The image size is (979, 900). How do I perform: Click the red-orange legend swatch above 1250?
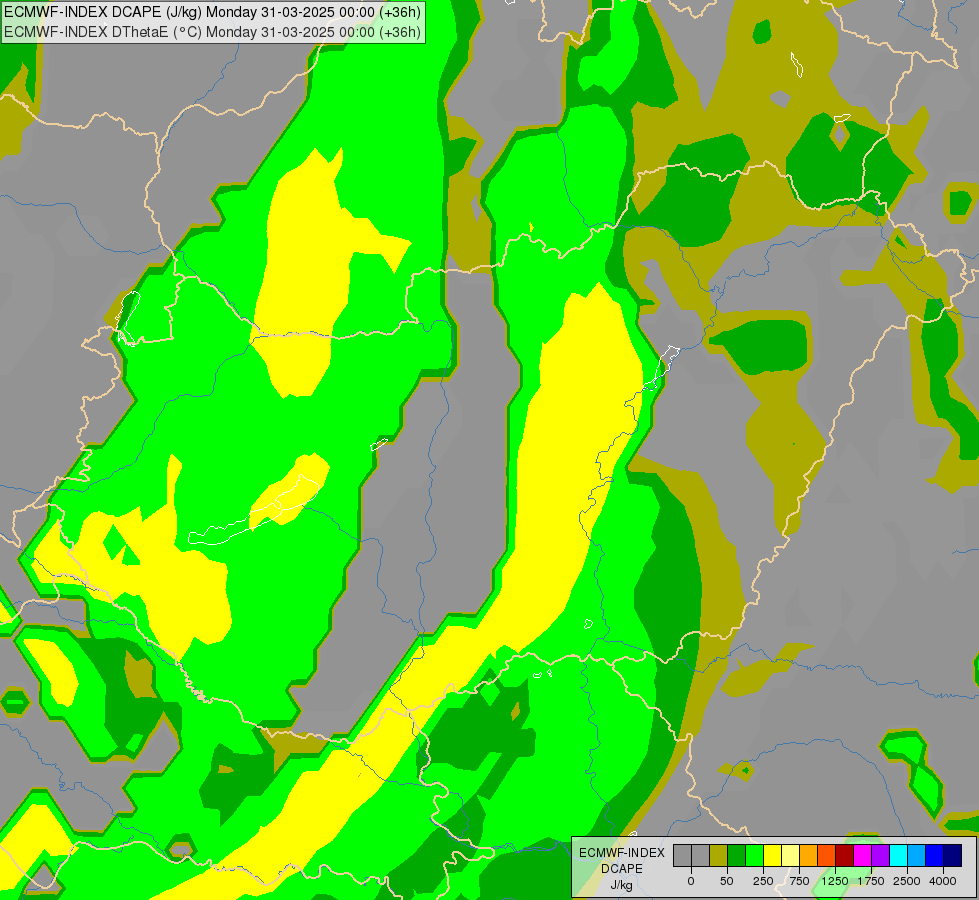pos(827,855)
